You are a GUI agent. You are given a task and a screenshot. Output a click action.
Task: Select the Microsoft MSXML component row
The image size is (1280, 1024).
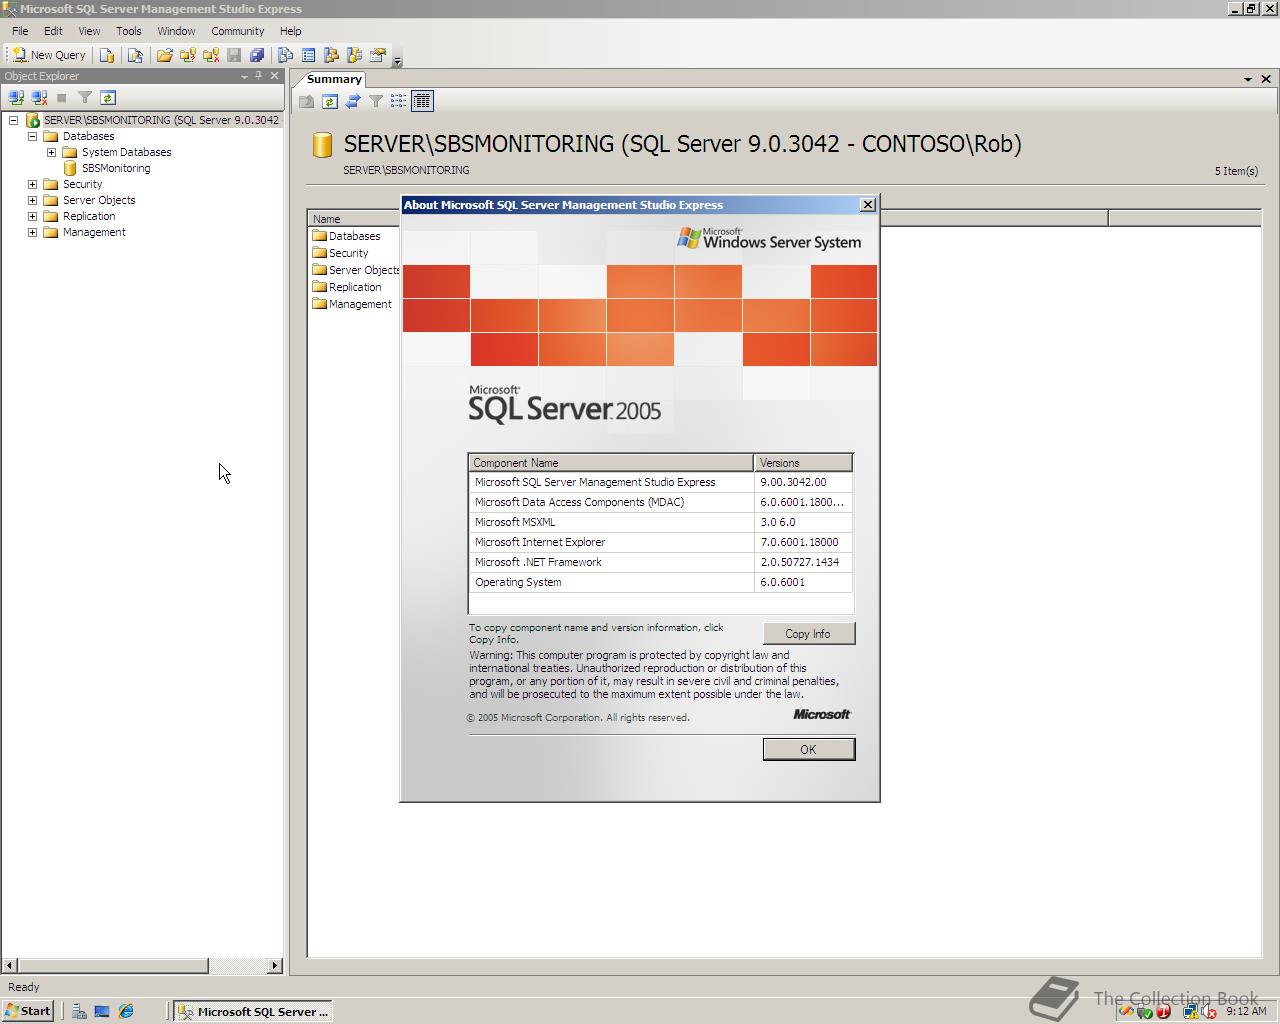(661, 522)
